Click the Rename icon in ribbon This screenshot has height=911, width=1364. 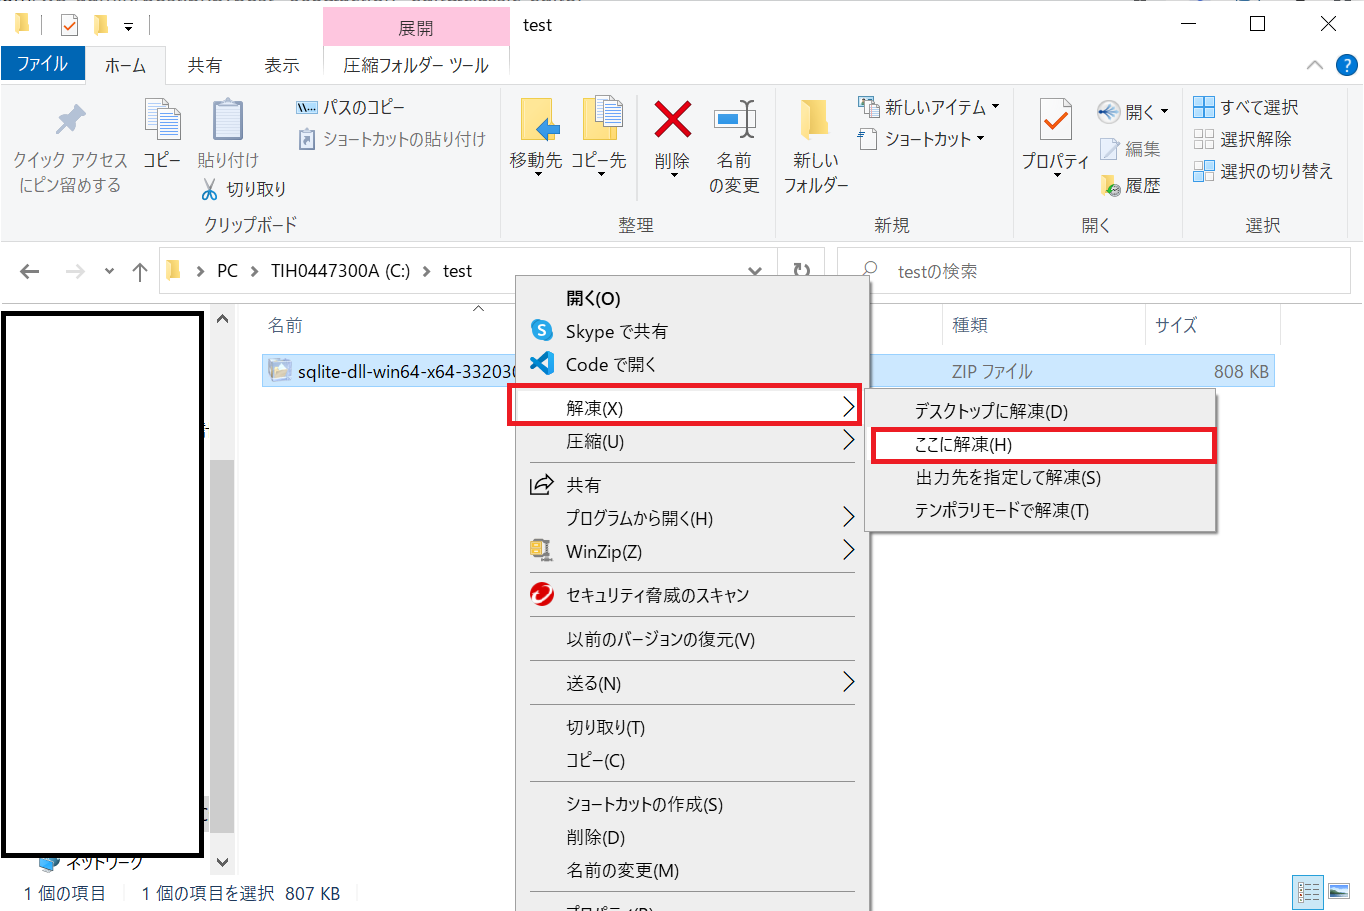735,120
